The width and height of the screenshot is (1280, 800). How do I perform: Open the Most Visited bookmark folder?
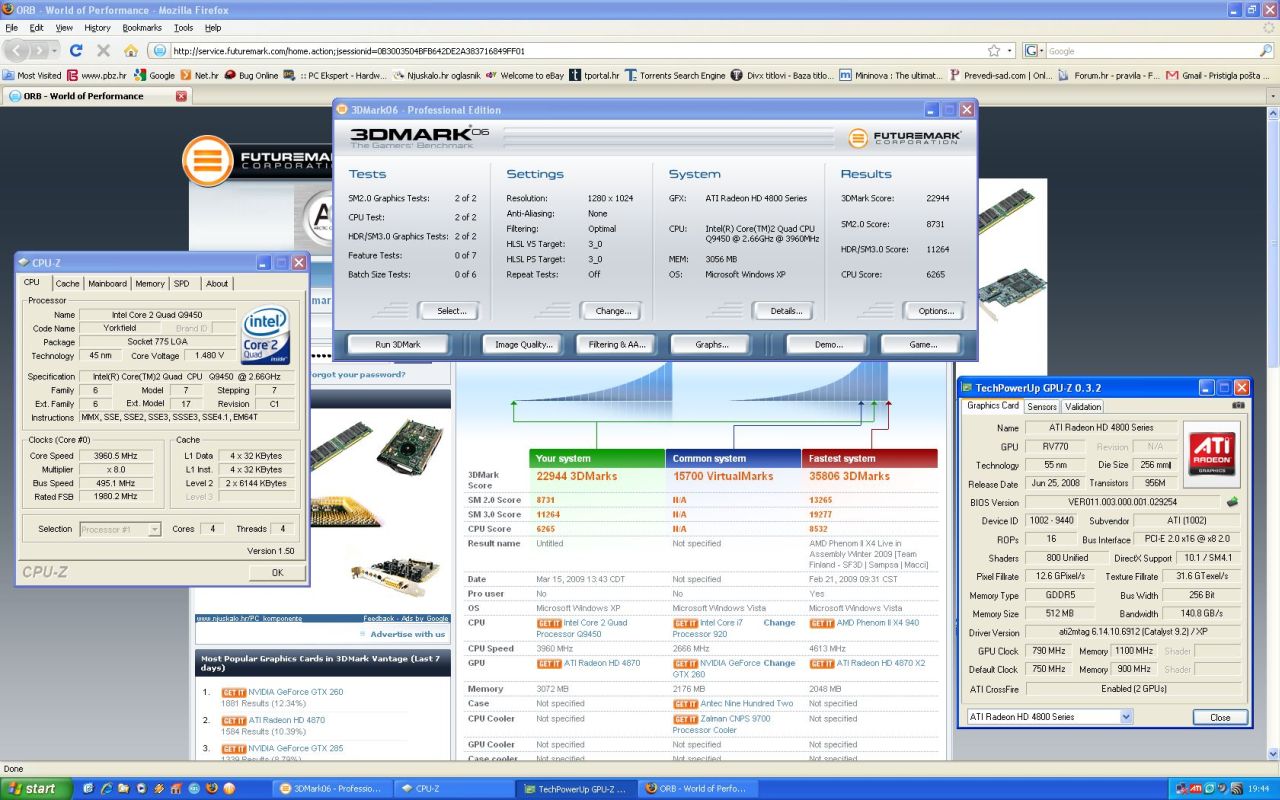point(33,75)
